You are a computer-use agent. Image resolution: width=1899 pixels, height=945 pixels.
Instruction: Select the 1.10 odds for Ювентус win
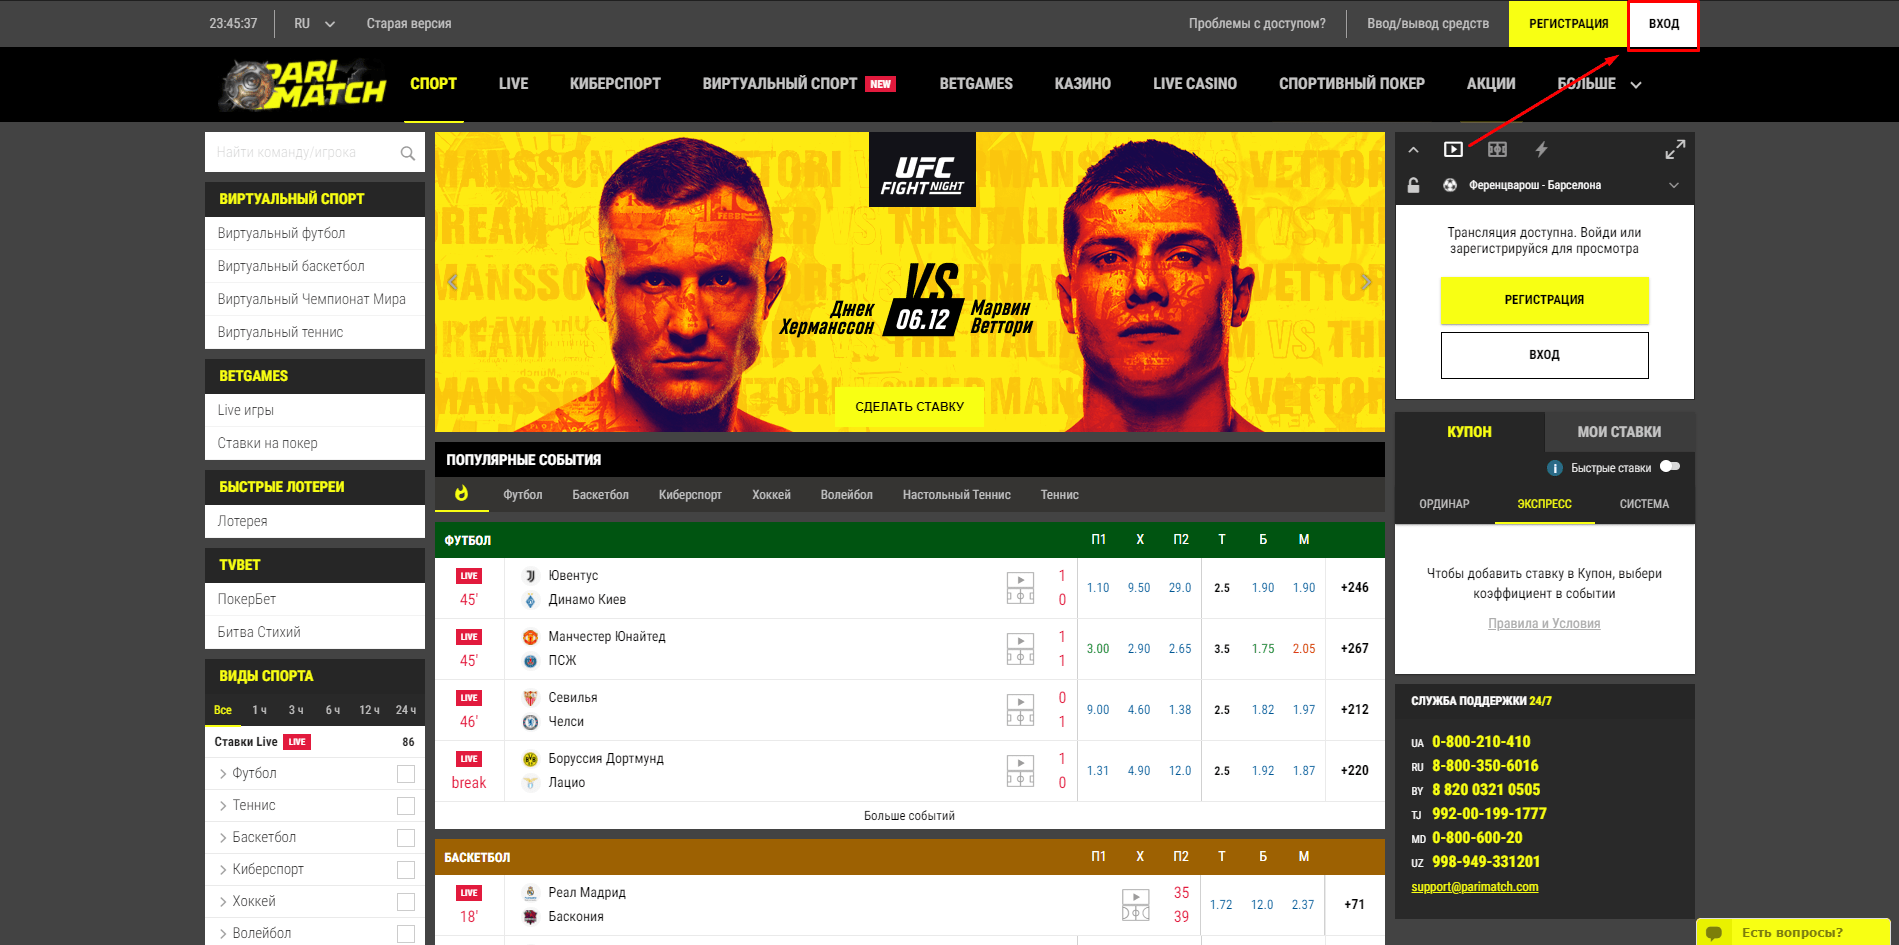coord(1098,588)
